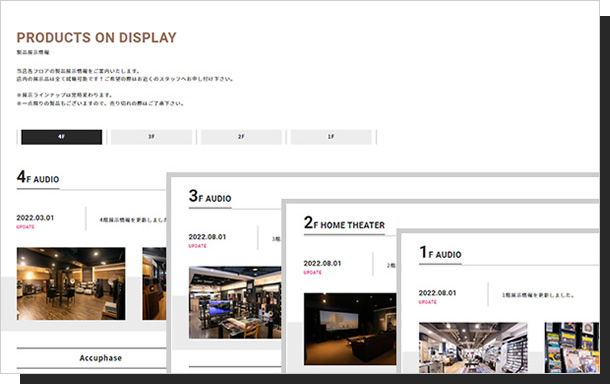Click the 1F AUDIO section heading

[440, 252]
